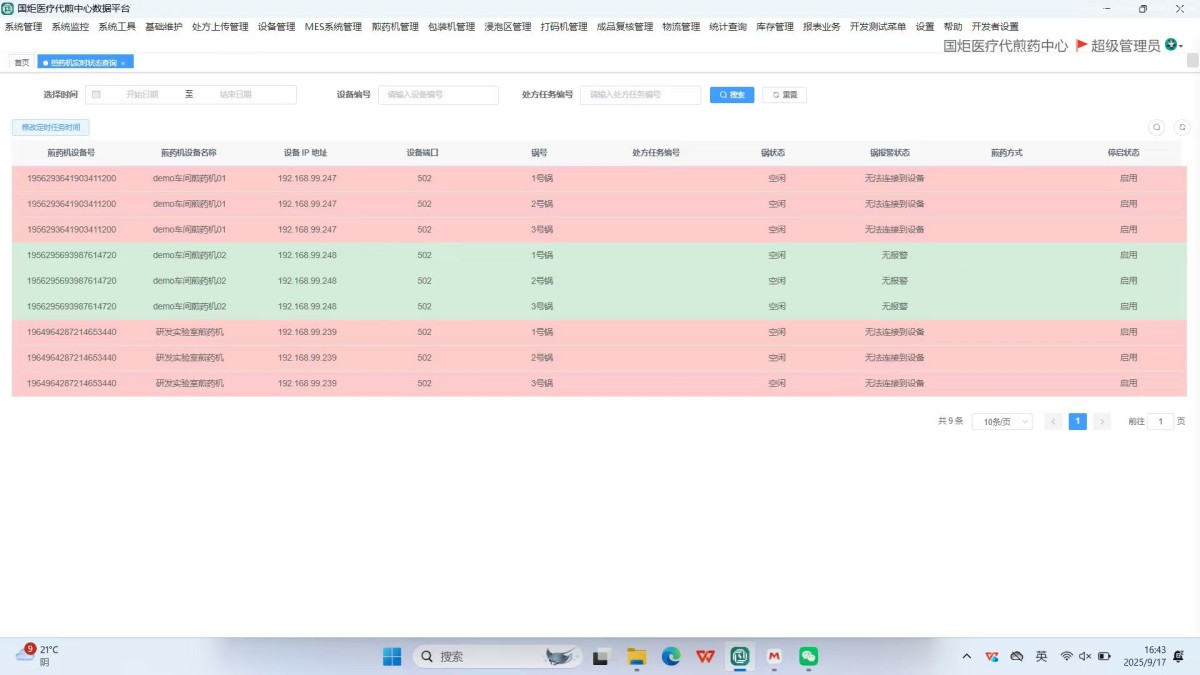Click the round refresh icon above the table
This screenshot has width=1200, height=675.
point(1182,127)
